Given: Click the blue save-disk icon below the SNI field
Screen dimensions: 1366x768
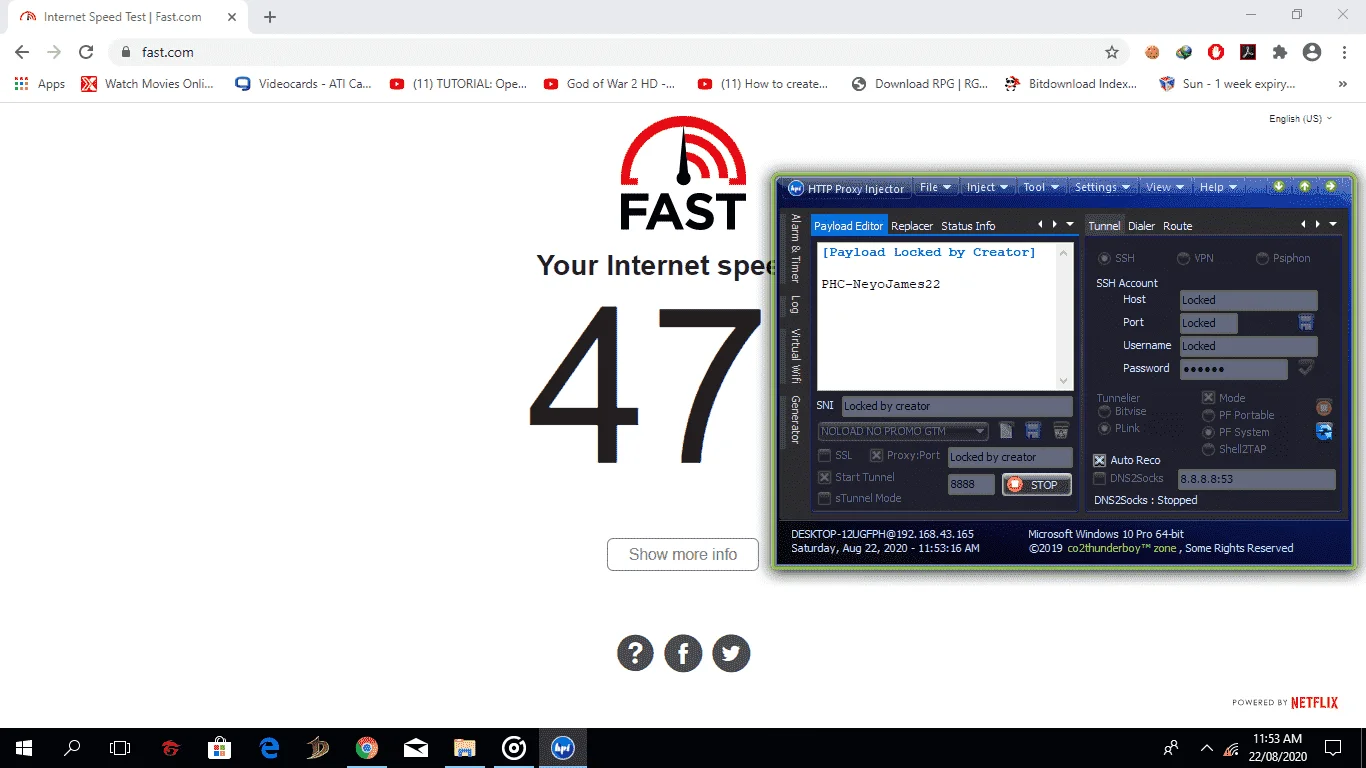Looking at the screenshot, I should click(1033, 431).
